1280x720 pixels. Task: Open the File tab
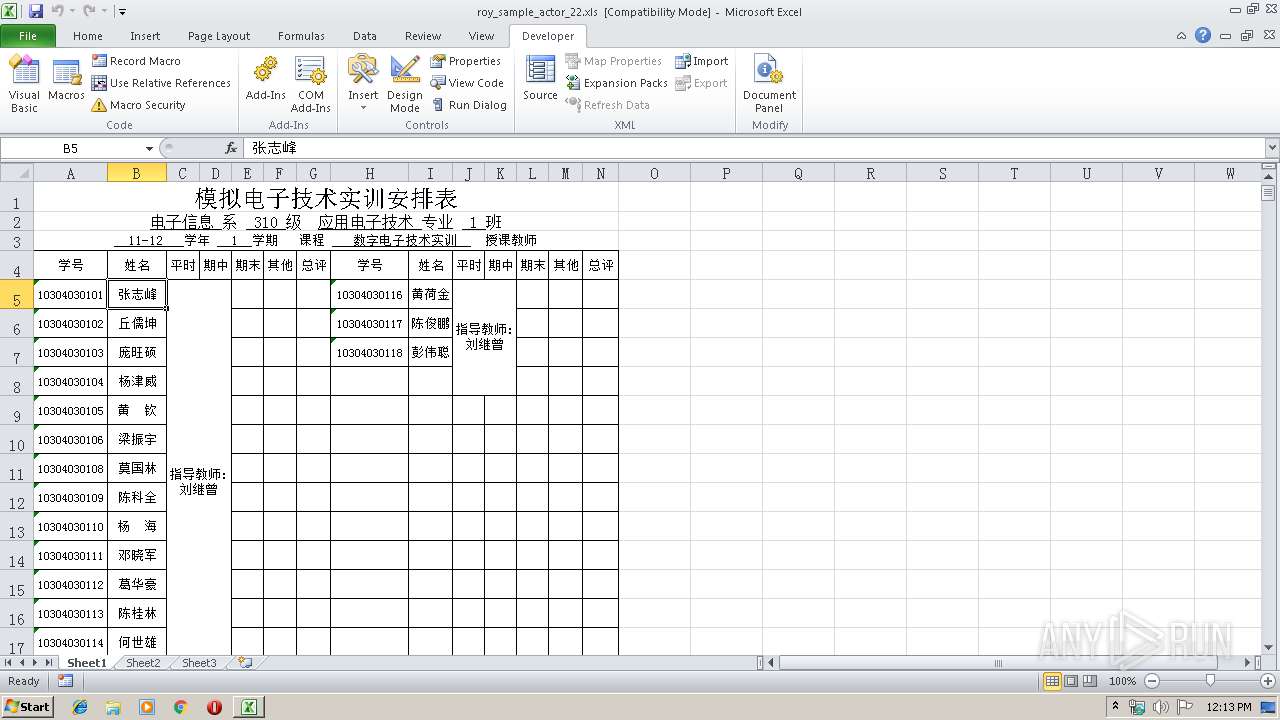(x=28, y=35)
